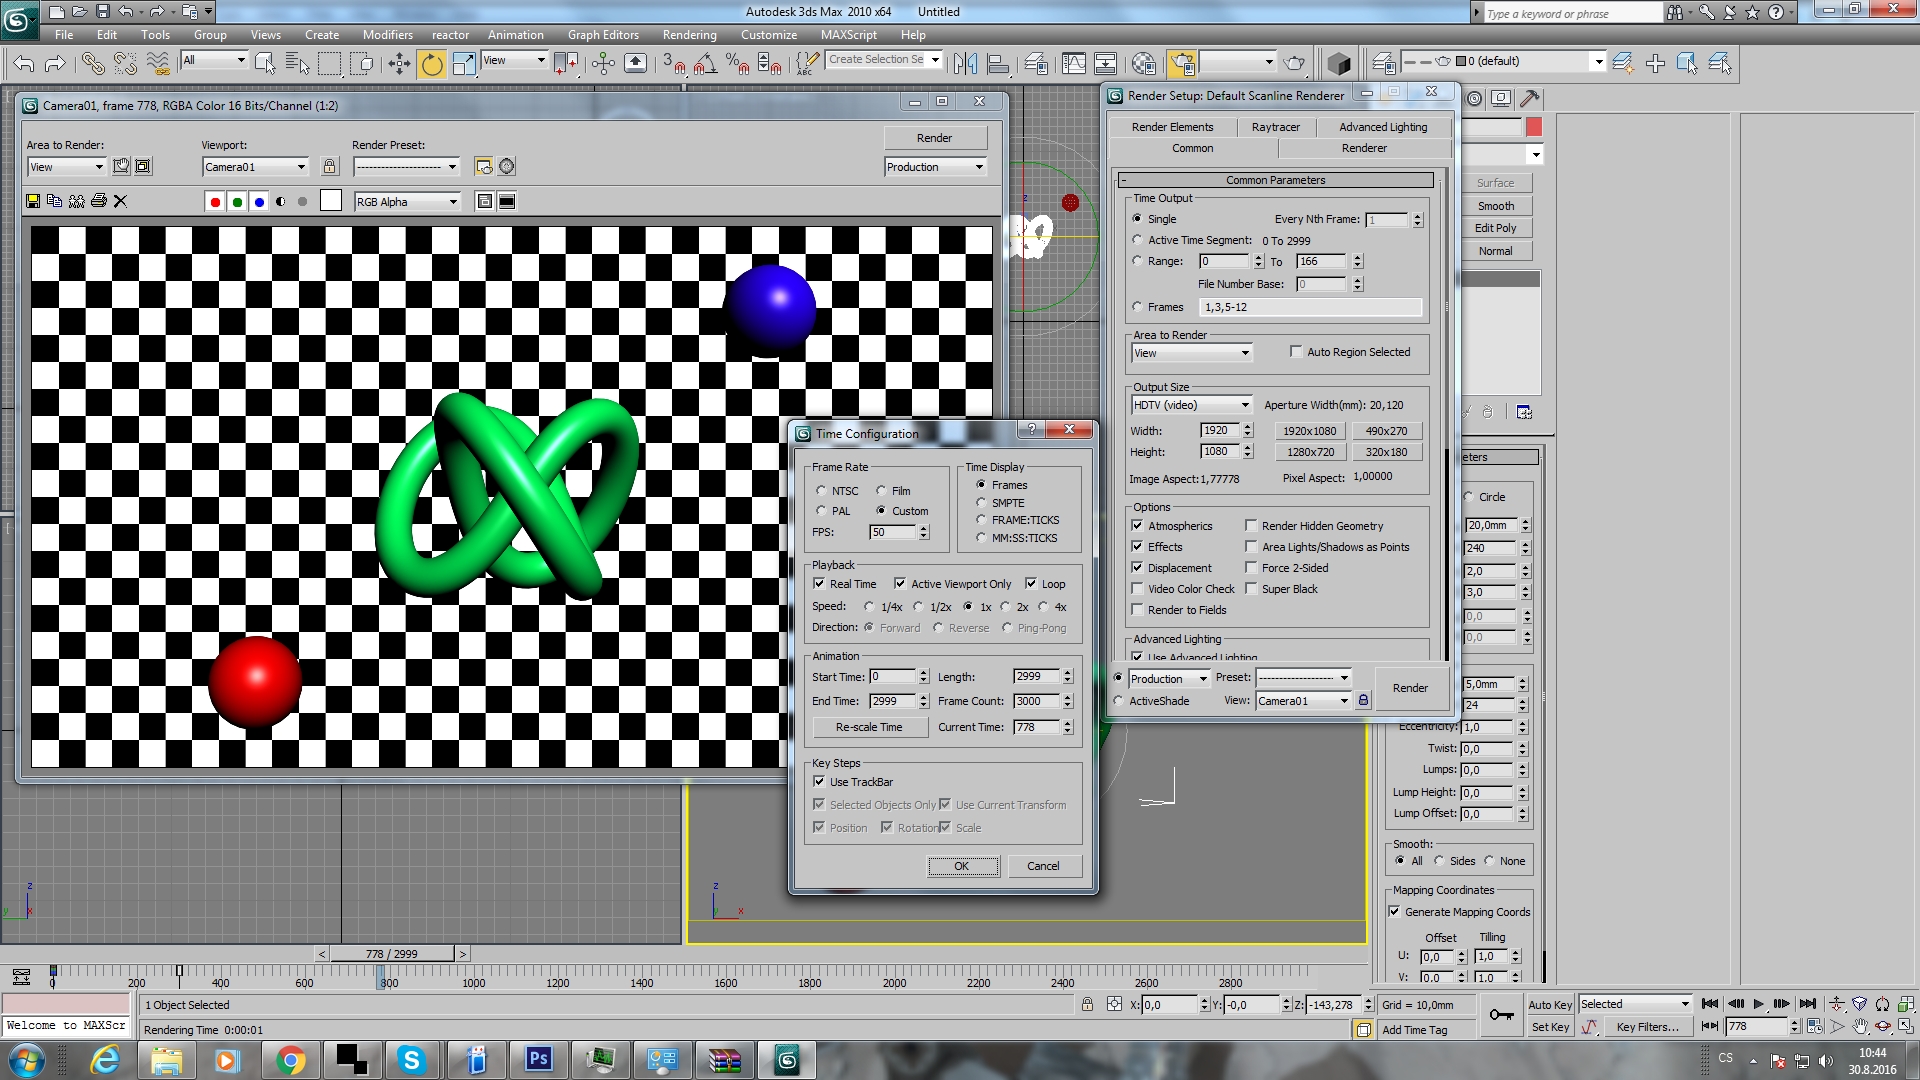This screenshot has width=1920, height=1080.
Task: Switch to Advanced Lighting tab
Action: 1383,127
